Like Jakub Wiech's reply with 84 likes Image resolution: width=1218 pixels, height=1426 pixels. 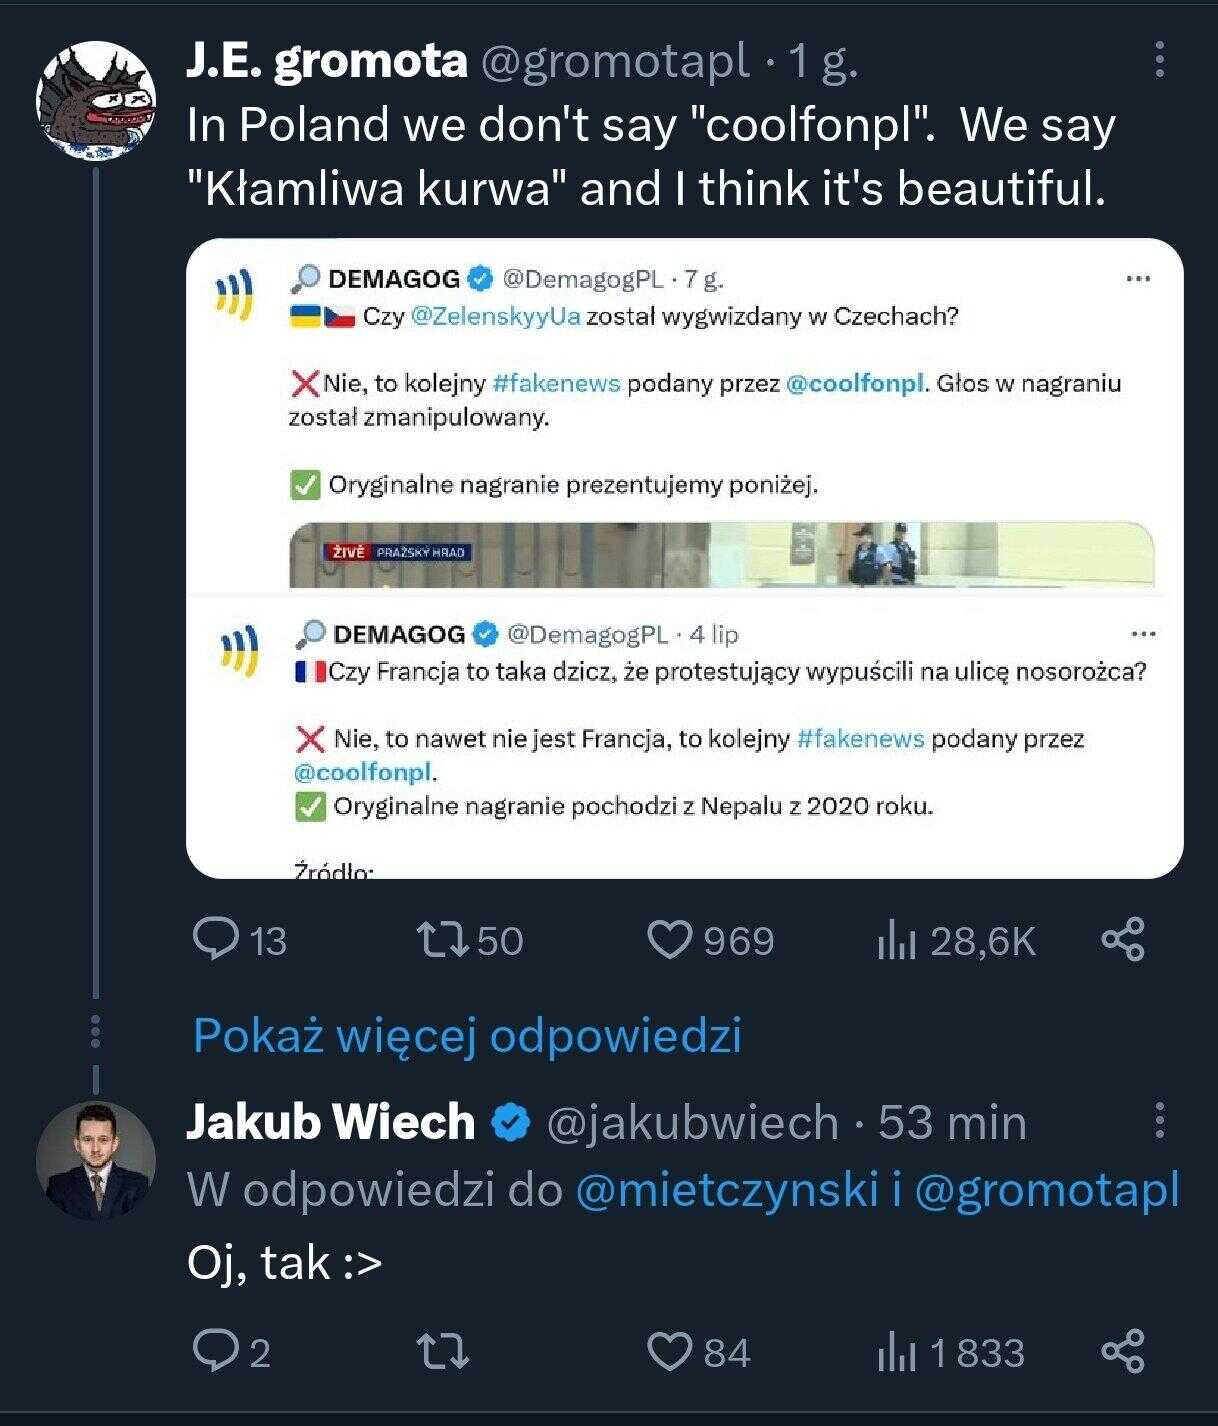[698, 1352]
